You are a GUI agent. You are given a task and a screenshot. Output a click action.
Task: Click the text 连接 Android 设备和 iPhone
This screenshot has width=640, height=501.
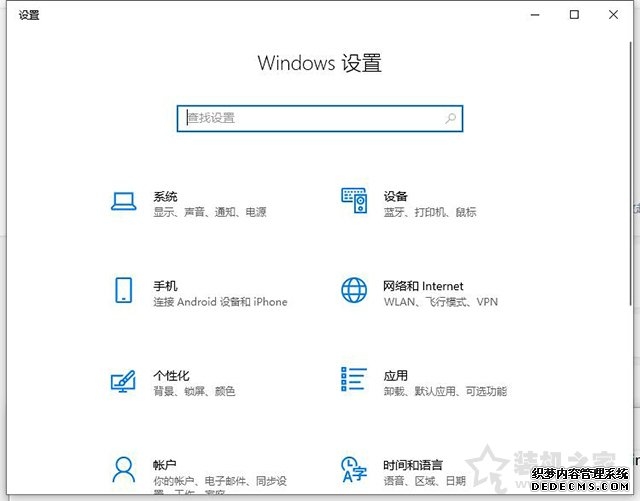pos(220,302)
